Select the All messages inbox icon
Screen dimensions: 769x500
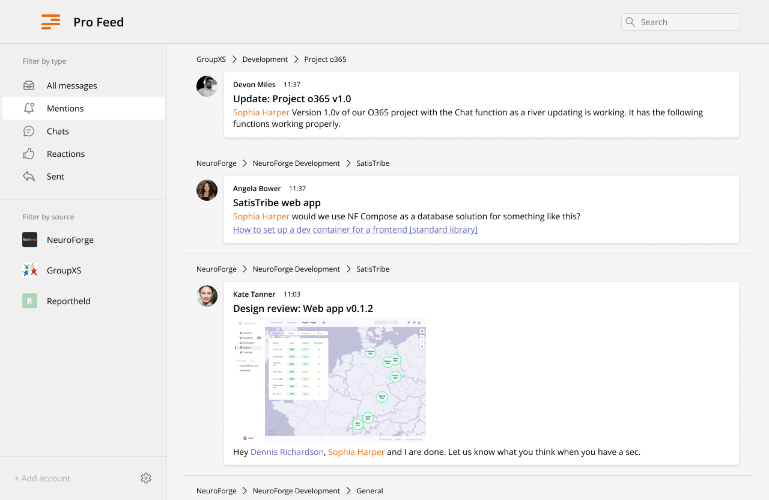pyautogui.click(x=29, y=85)
